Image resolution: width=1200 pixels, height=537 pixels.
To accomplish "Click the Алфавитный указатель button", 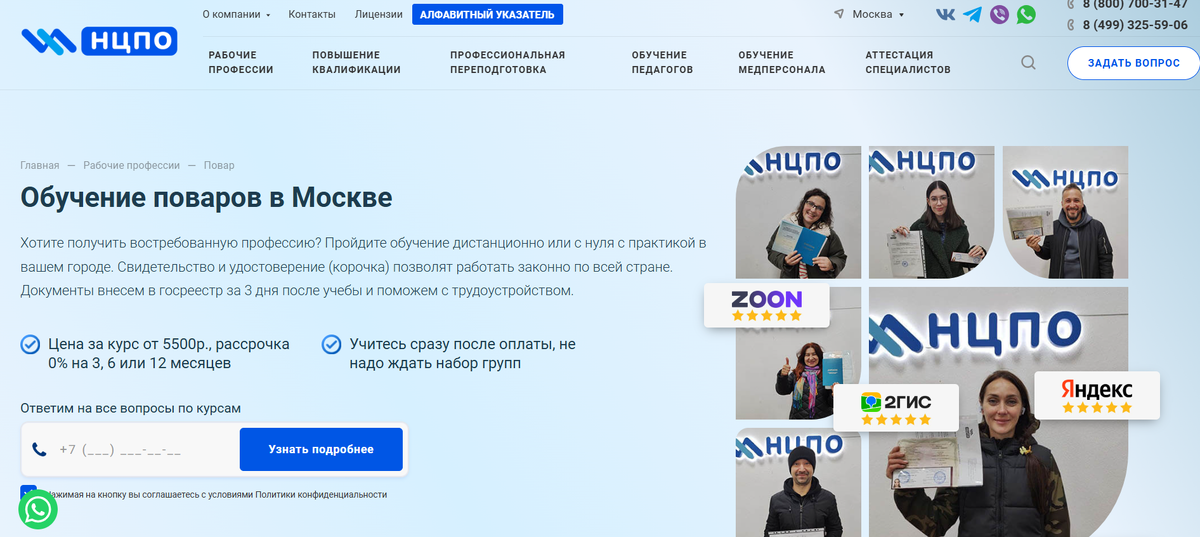I will pyautogui.click(x=488, y=15).
